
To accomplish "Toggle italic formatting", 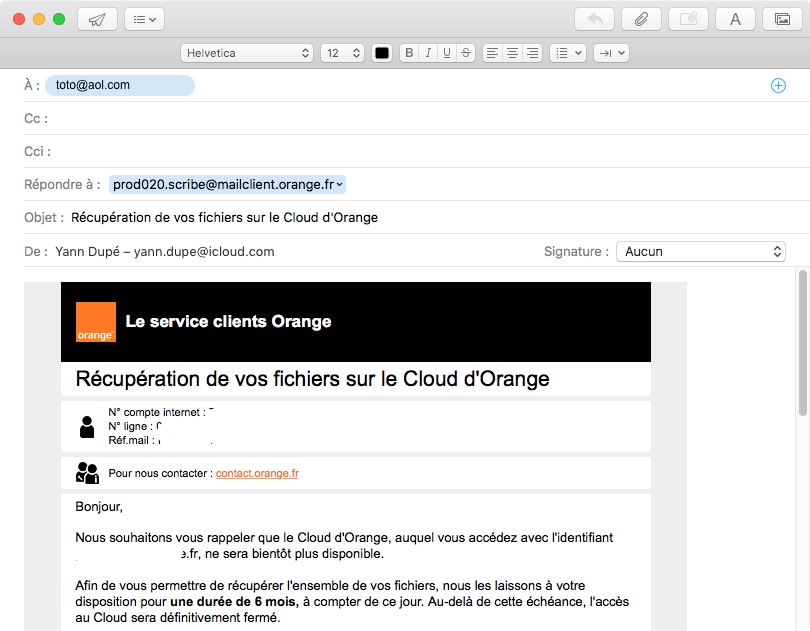I will [428, 53].
